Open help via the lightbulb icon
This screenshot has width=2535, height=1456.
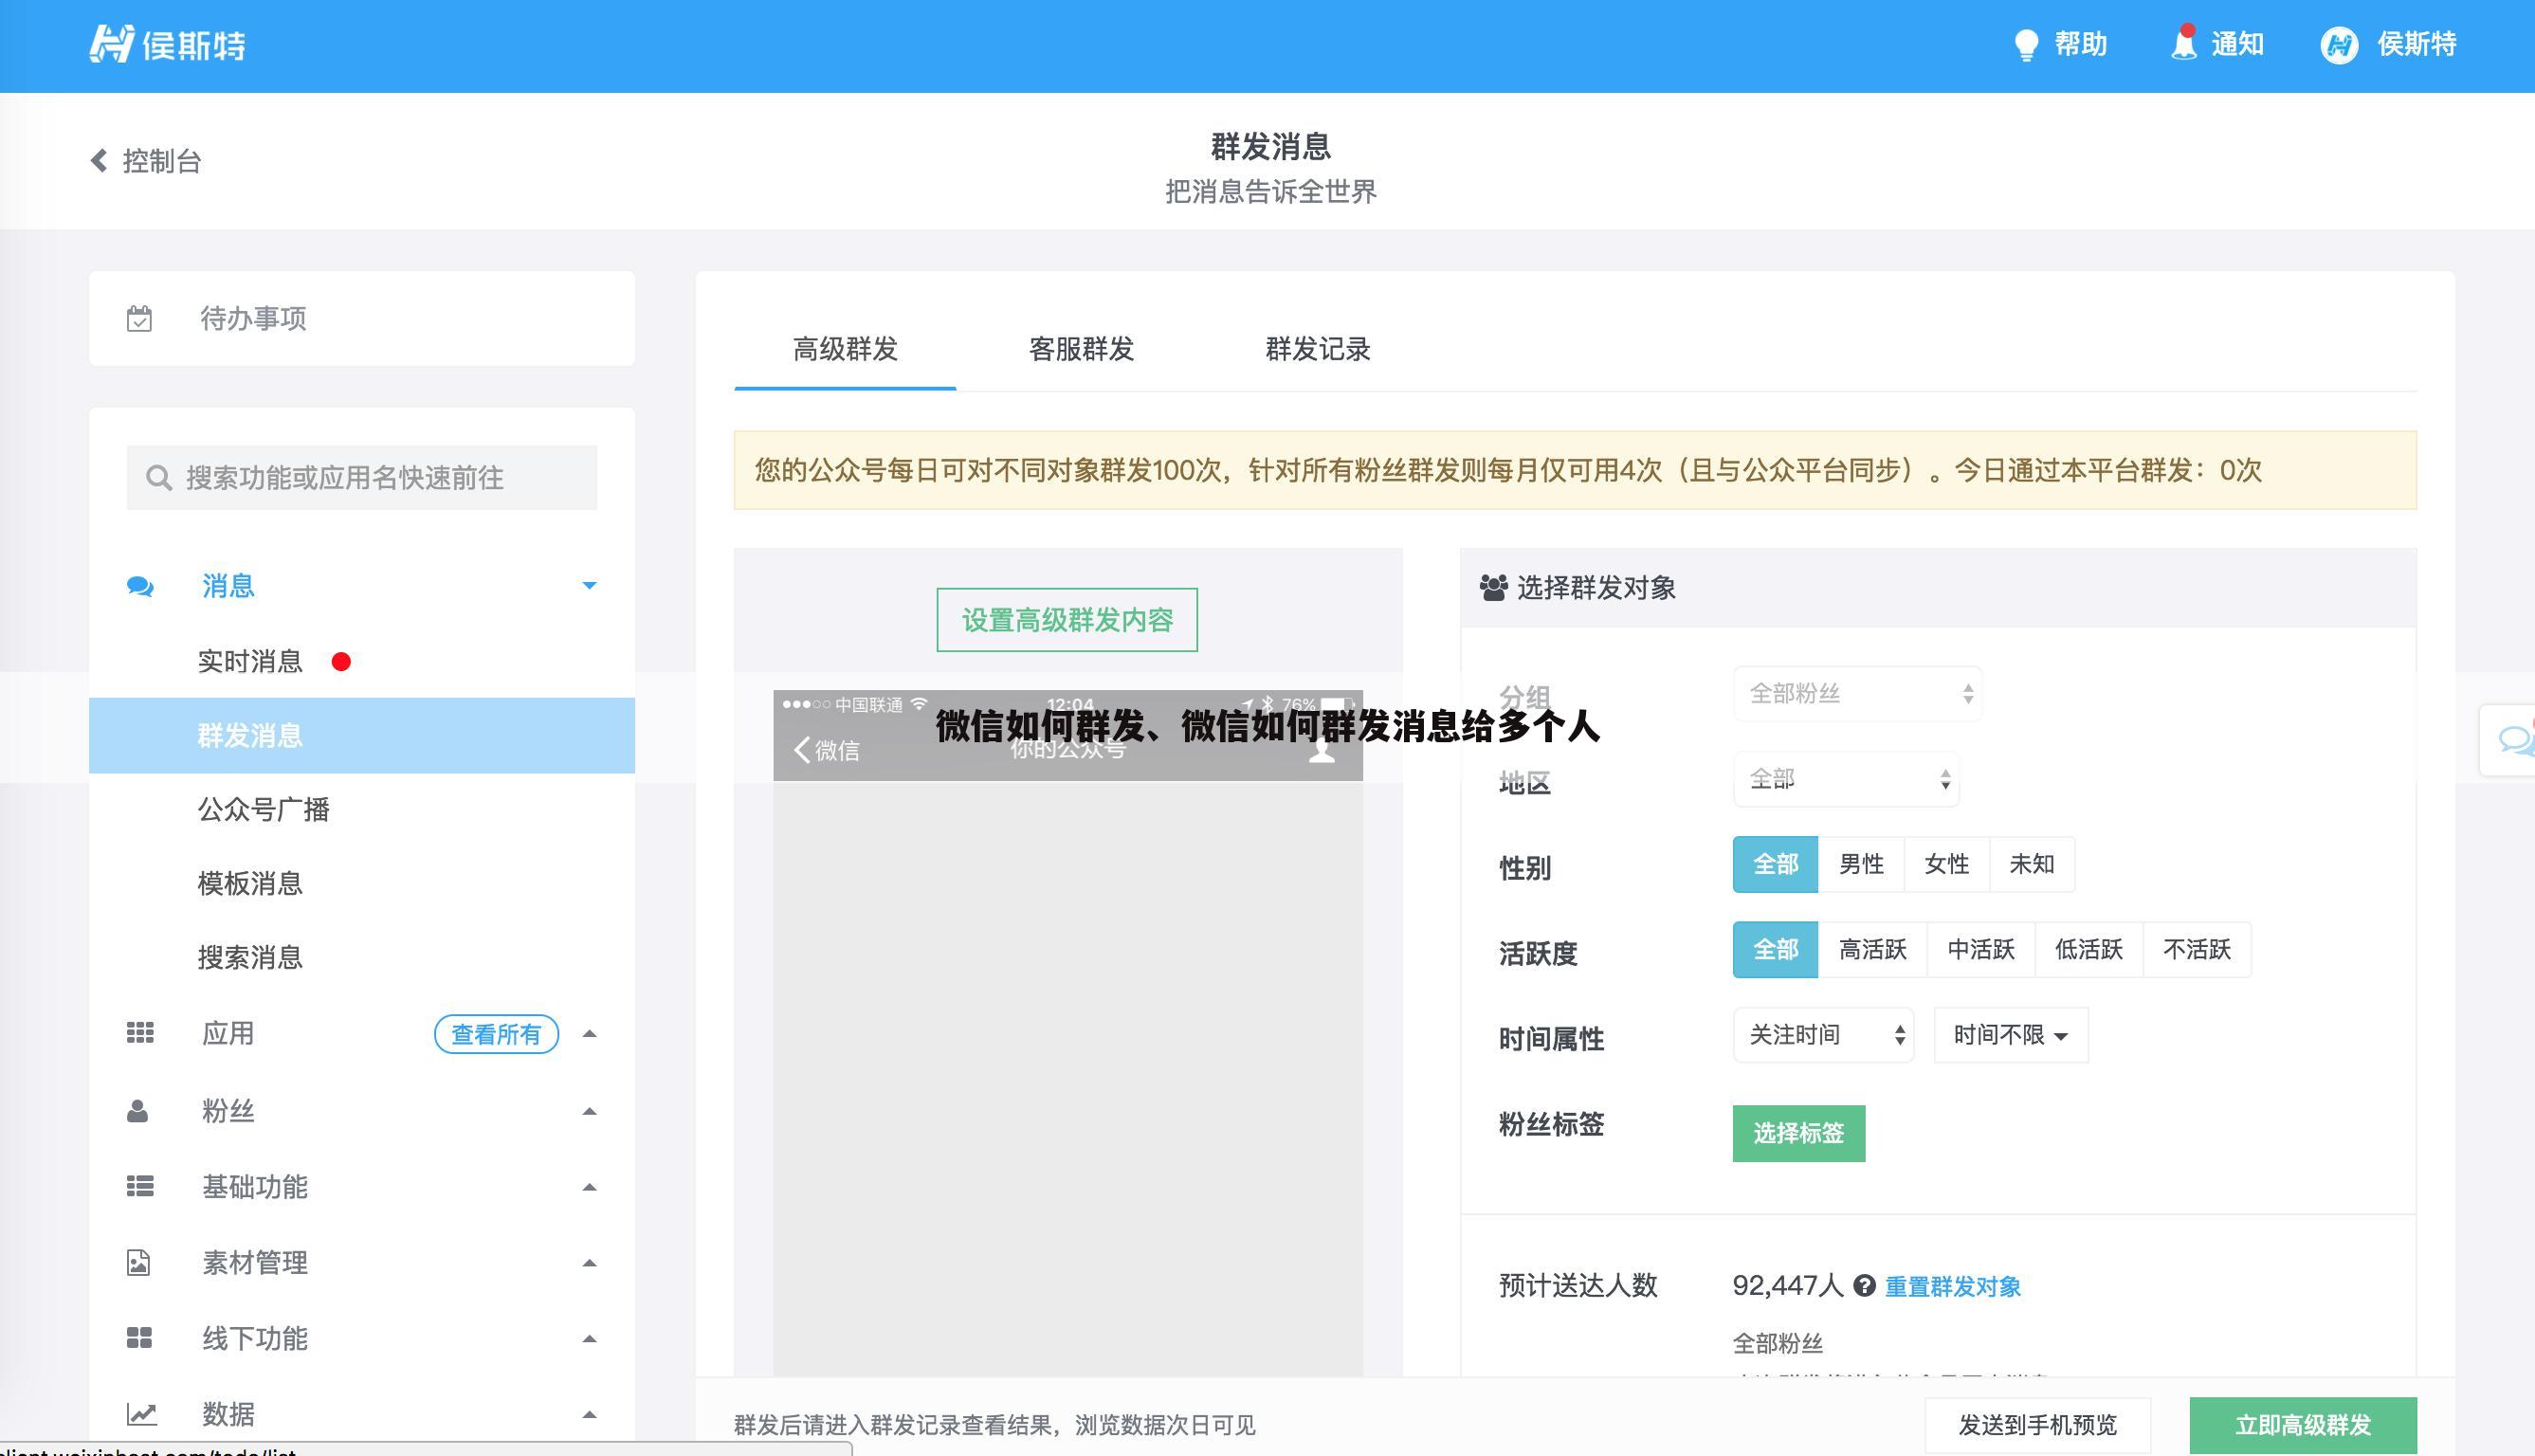(2026, 45)
